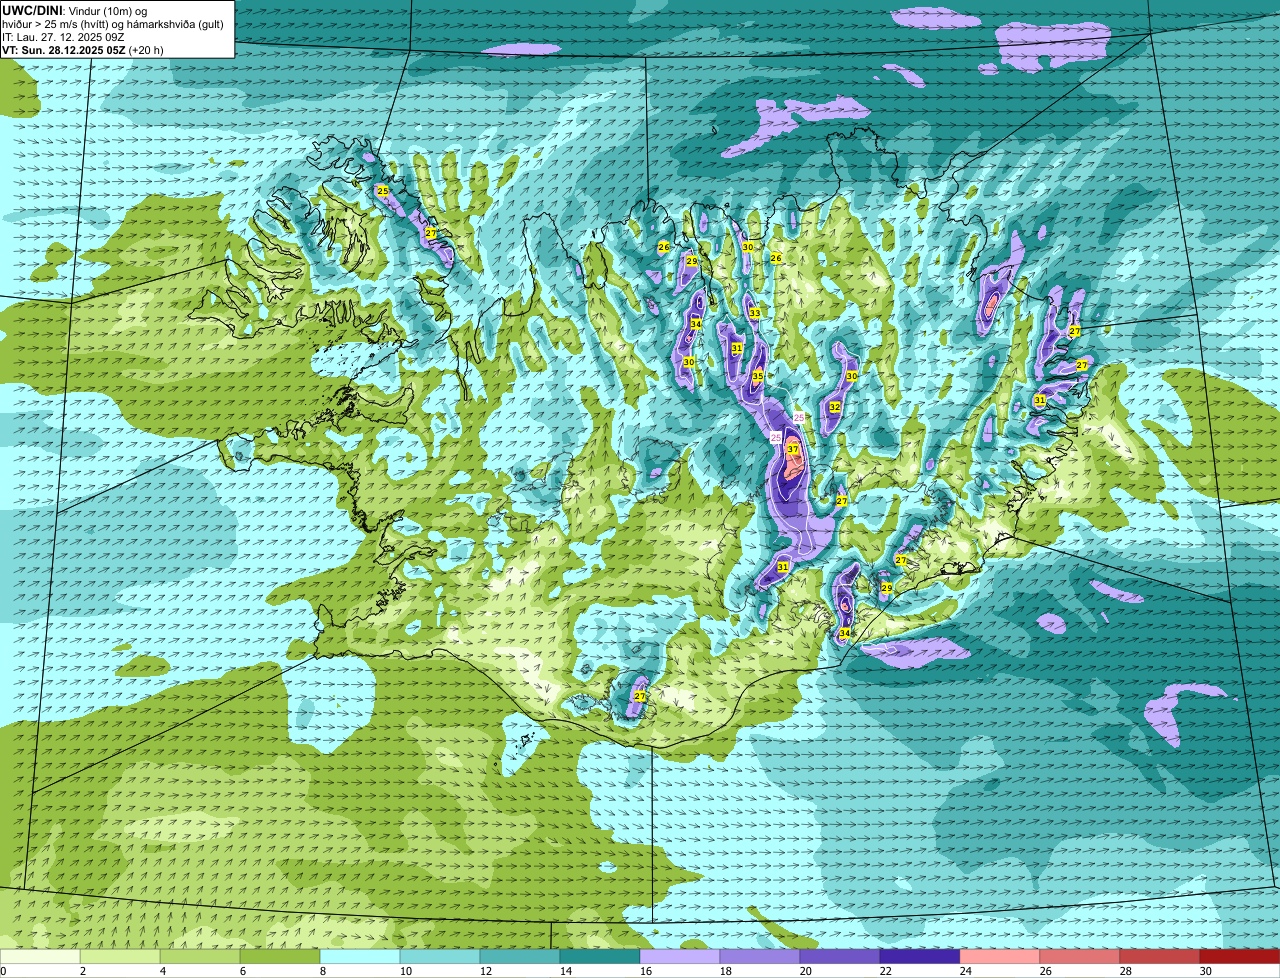The width and height of the screenshot is (1280, 978).
Task: Select the 18–20 m/s light purple legend swatch
Action: point(760,956)
